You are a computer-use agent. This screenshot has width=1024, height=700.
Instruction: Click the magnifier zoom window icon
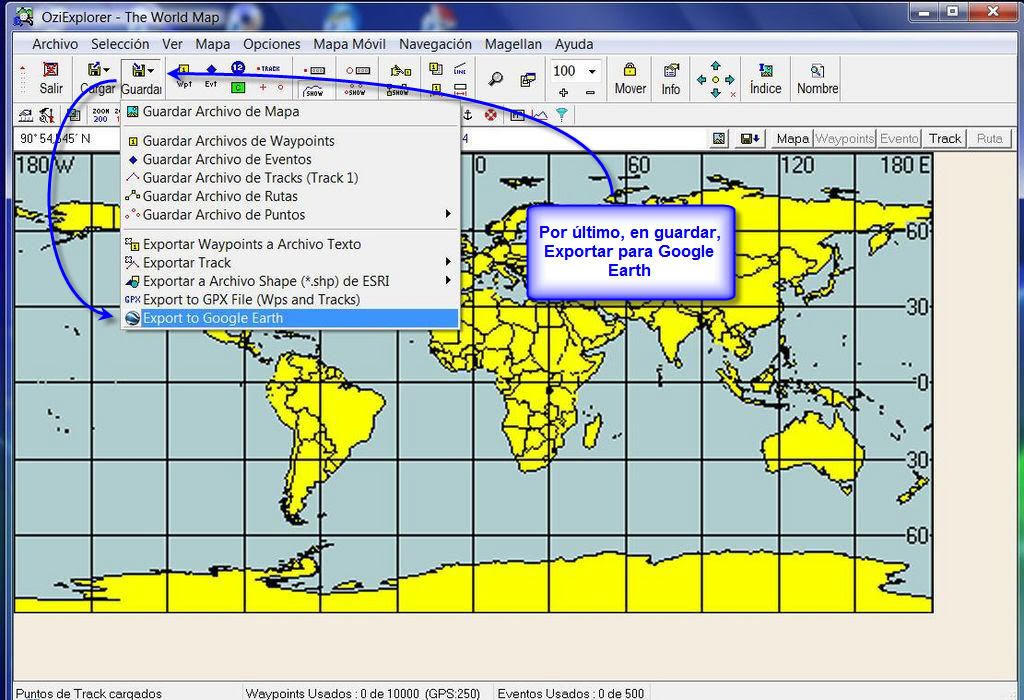click(x=496, y=79)
